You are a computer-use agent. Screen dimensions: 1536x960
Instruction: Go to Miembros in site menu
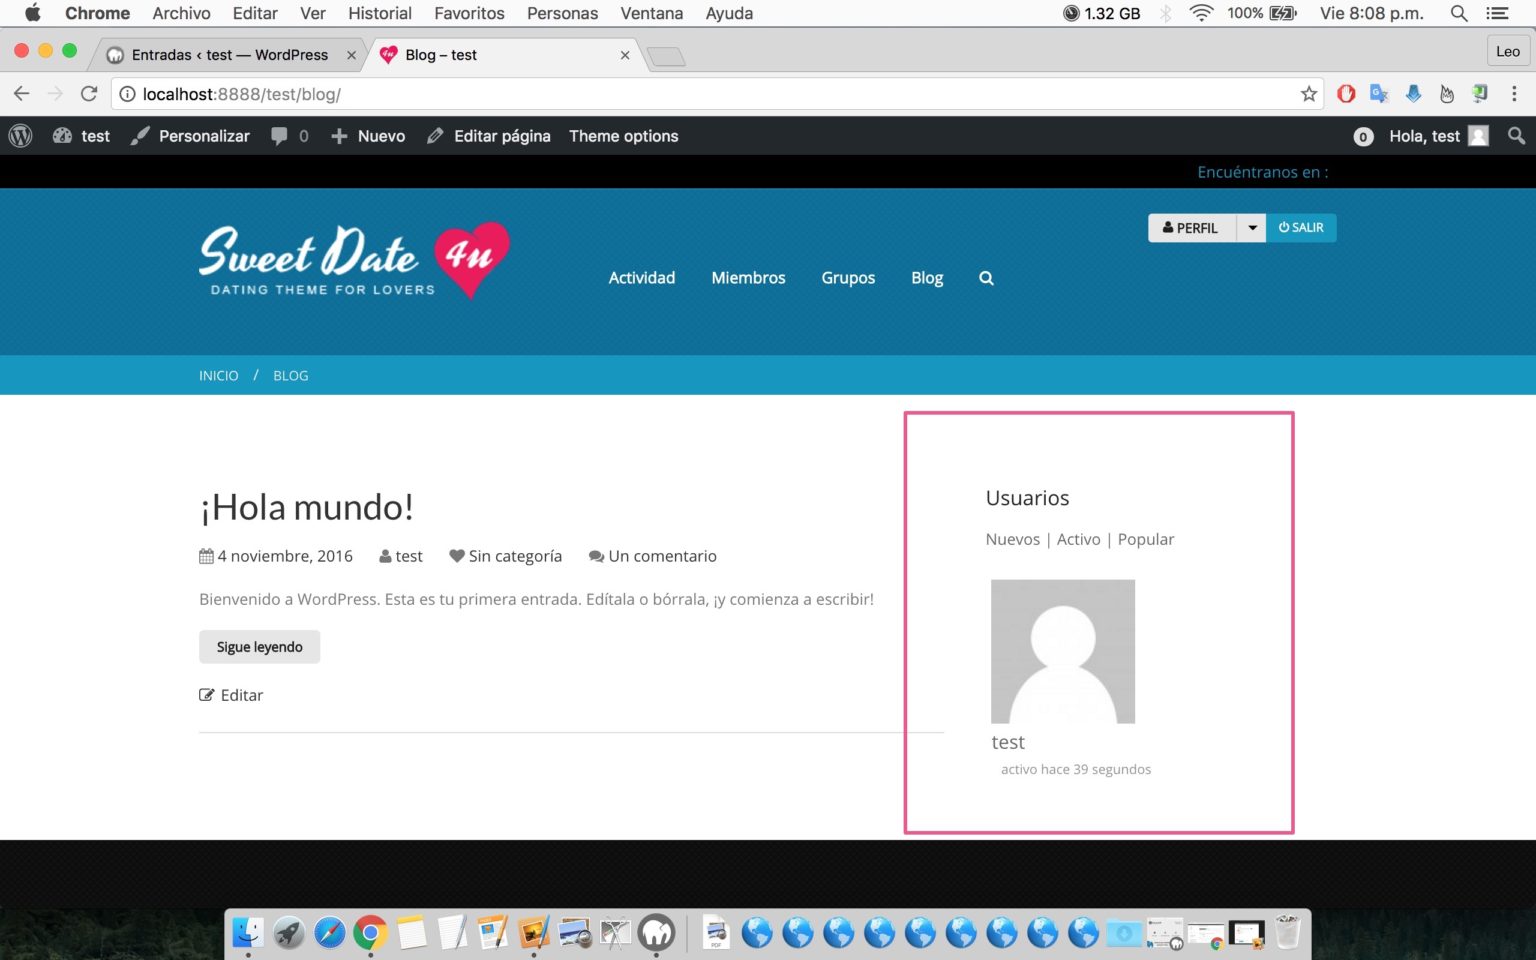pyautogui.click(x=748, y=278)
